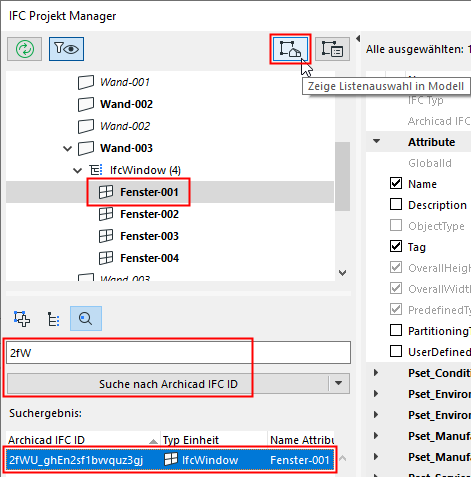Expand the first Pset_Environ property set
471x477 pixels.
pos(376,394)
